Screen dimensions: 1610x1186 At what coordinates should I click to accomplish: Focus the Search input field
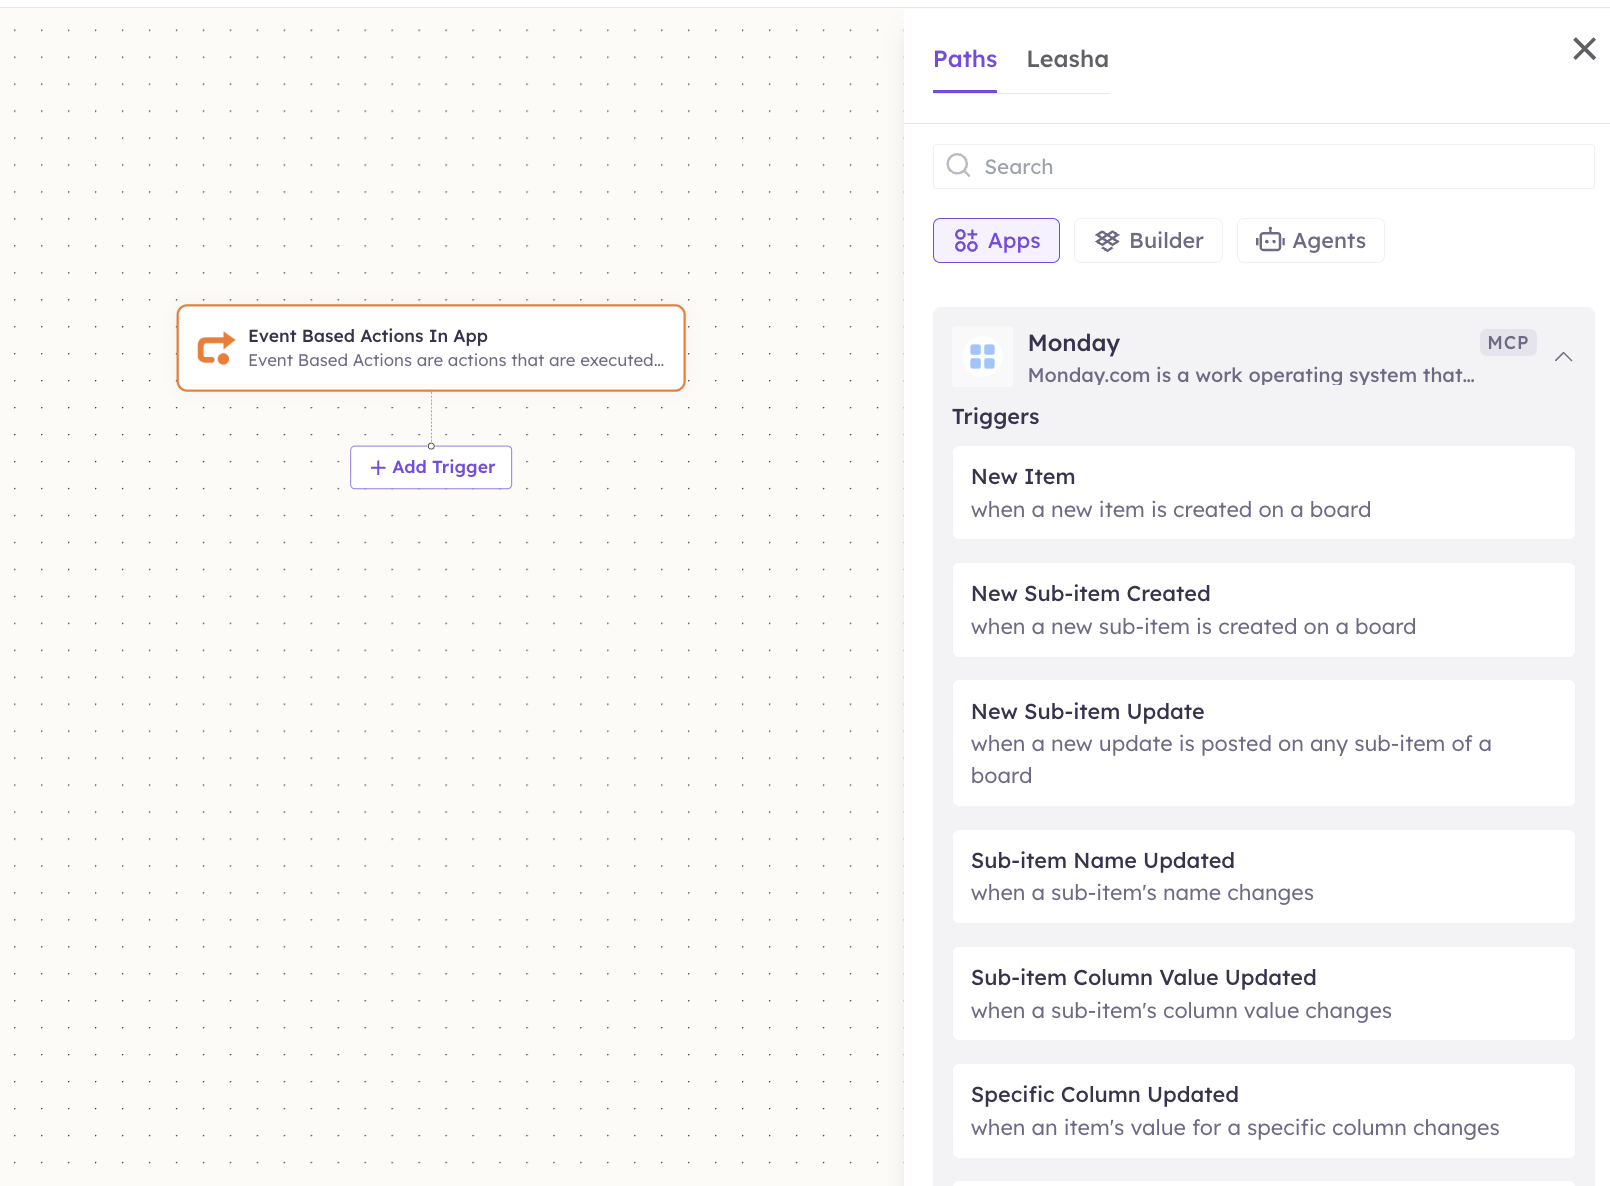pyautogui.click(x=1264, y=166)
